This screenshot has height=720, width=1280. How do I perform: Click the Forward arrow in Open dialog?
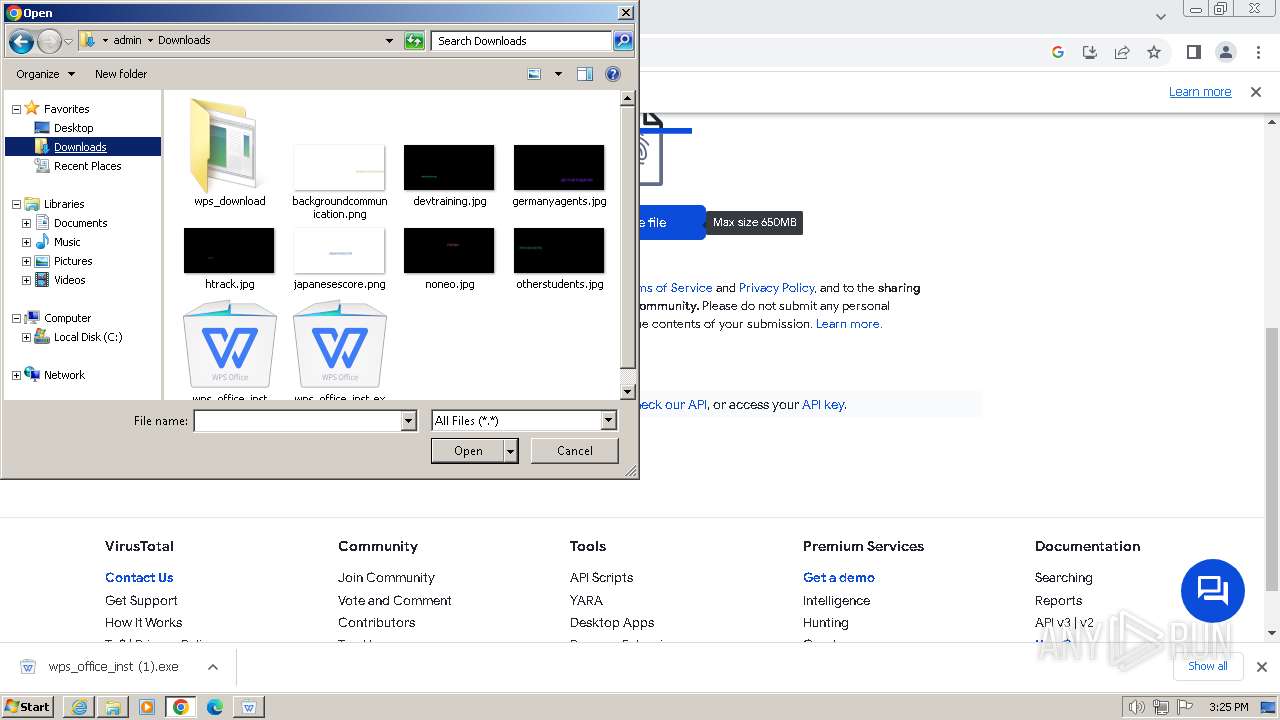[x=49, y=41]
